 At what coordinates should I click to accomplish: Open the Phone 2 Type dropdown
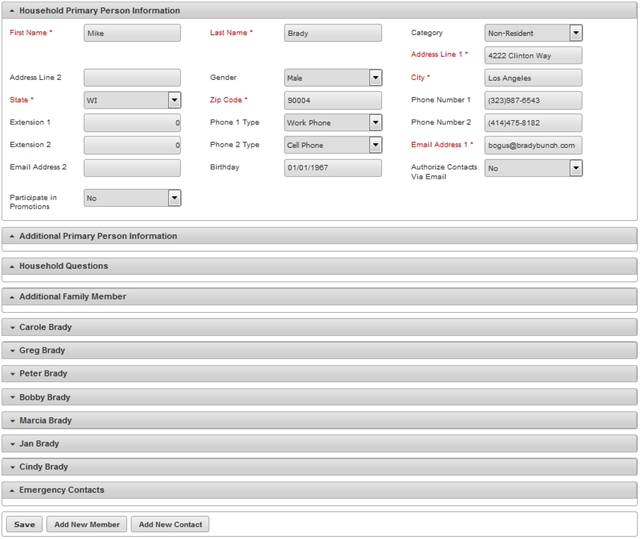333,145
